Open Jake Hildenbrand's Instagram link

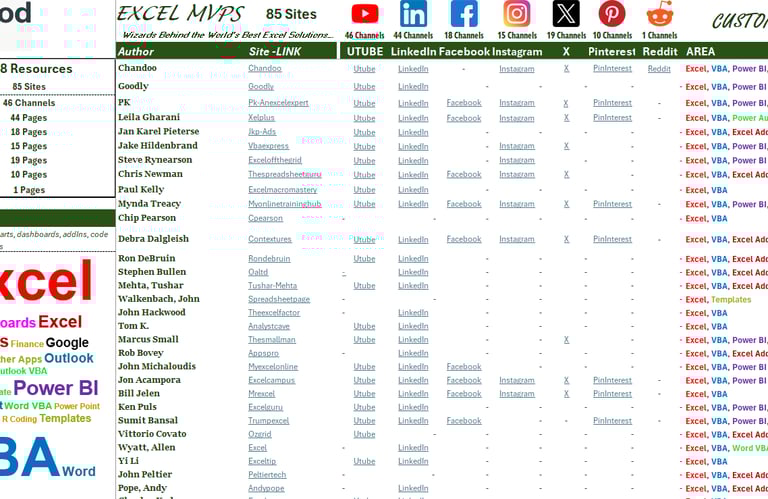pos(517,146)
